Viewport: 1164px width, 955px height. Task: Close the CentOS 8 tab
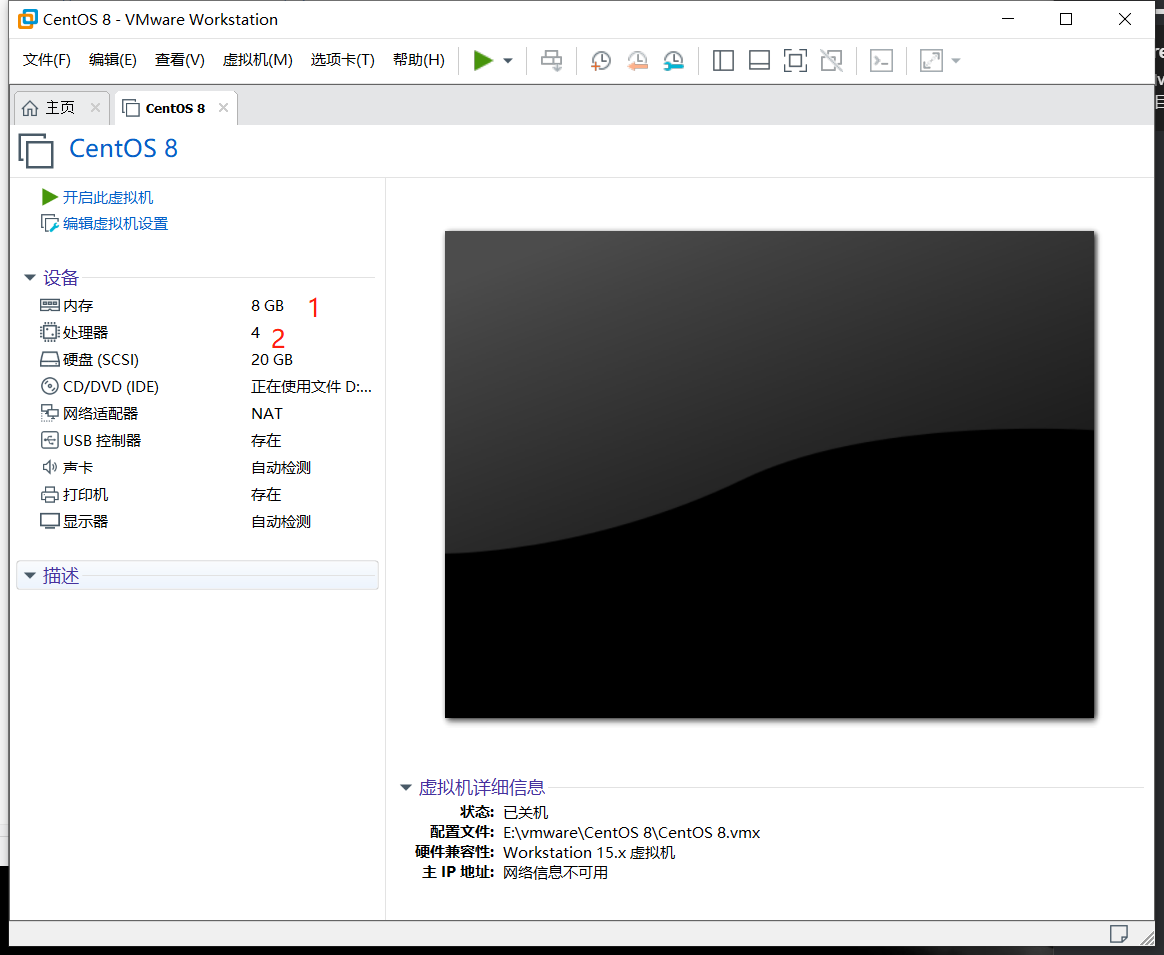pyautogui.click(x=223, y=107)
